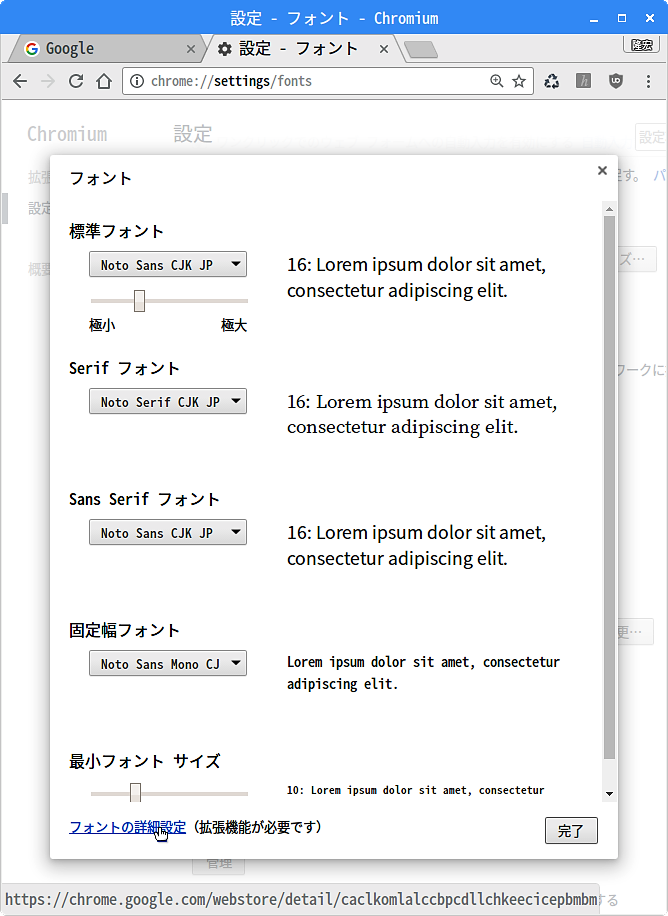Click the italic h extension icon

click(x=583, y=81)
